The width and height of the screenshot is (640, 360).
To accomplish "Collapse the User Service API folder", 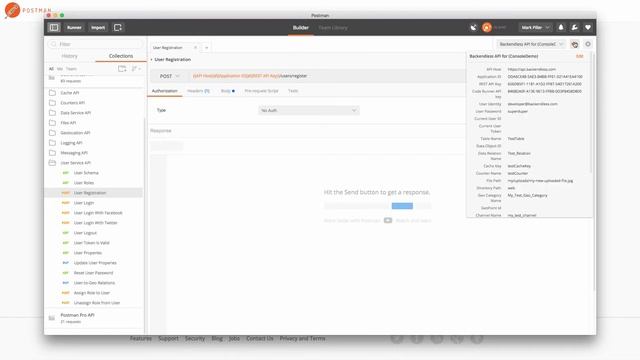I will [76, 163].
